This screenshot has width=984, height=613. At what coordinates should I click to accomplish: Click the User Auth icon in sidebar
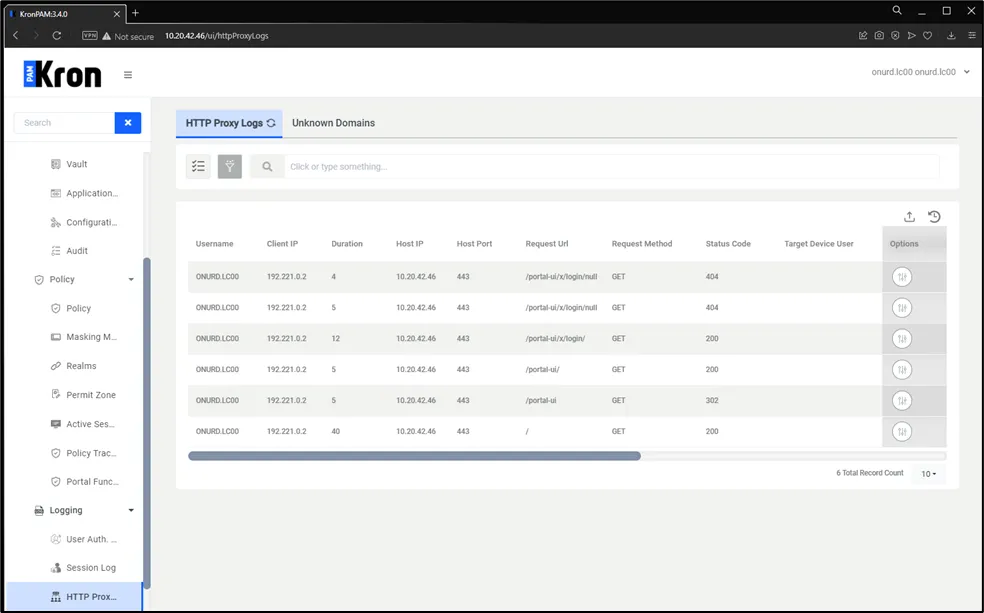pos(56,539)
